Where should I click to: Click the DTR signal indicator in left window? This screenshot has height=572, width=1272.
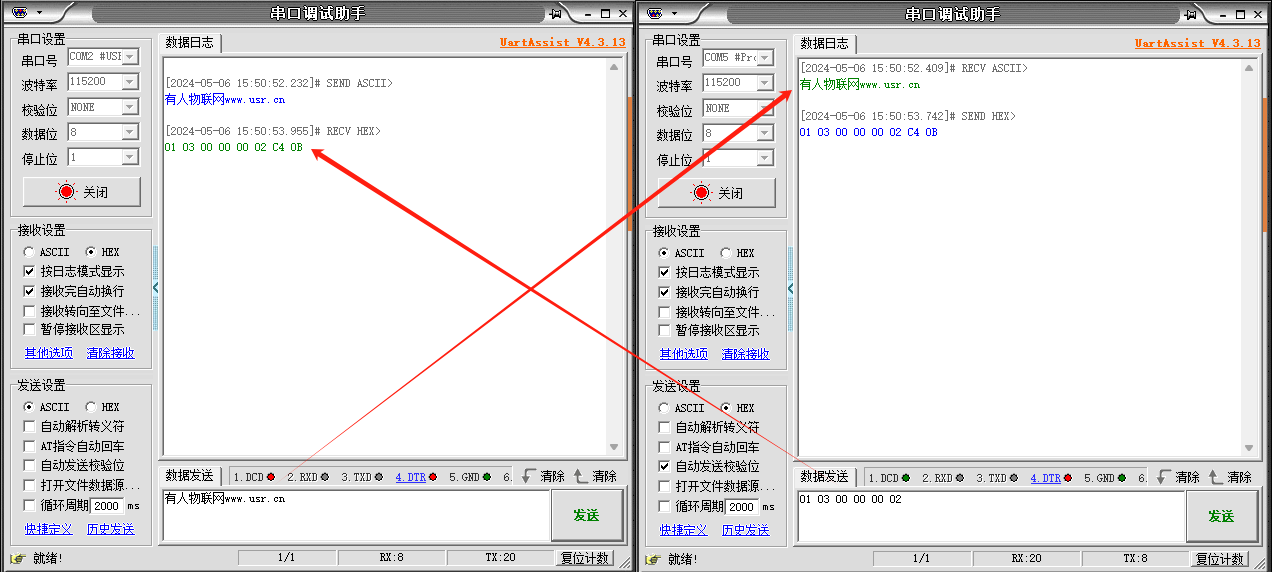(x=416, y=477)
